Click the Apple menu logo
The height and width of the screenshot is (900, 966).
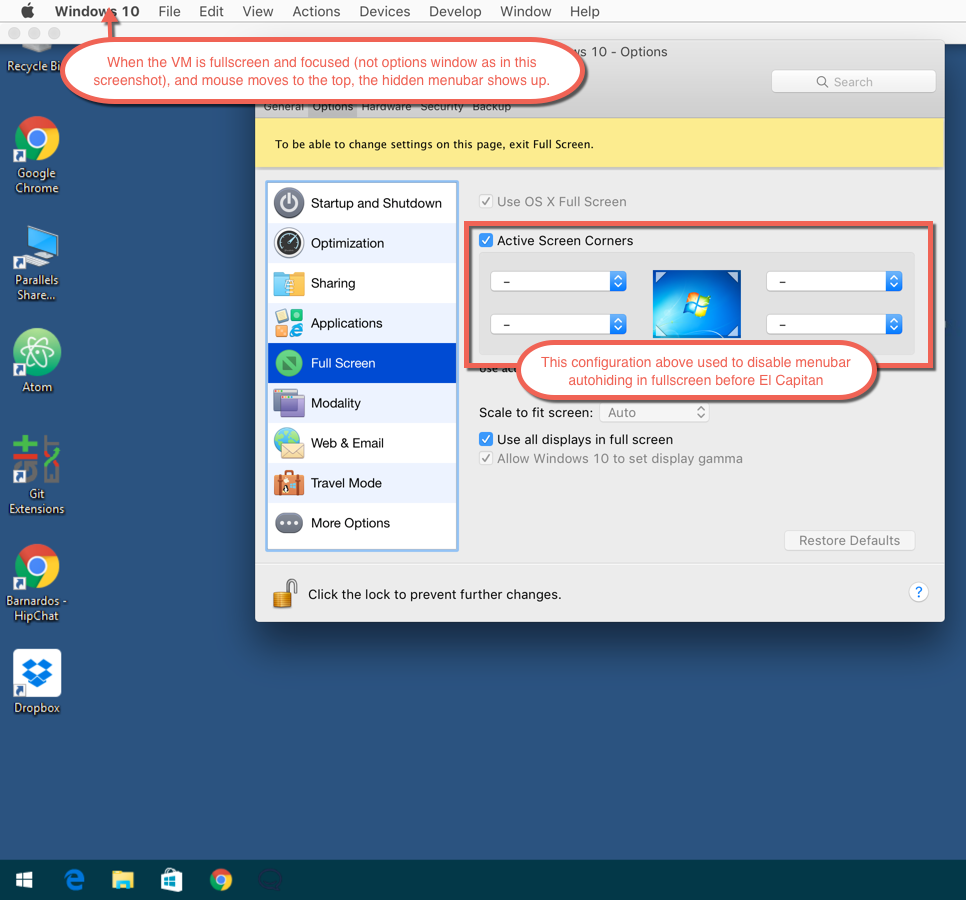pyautogui.click(x=28, y=11)
